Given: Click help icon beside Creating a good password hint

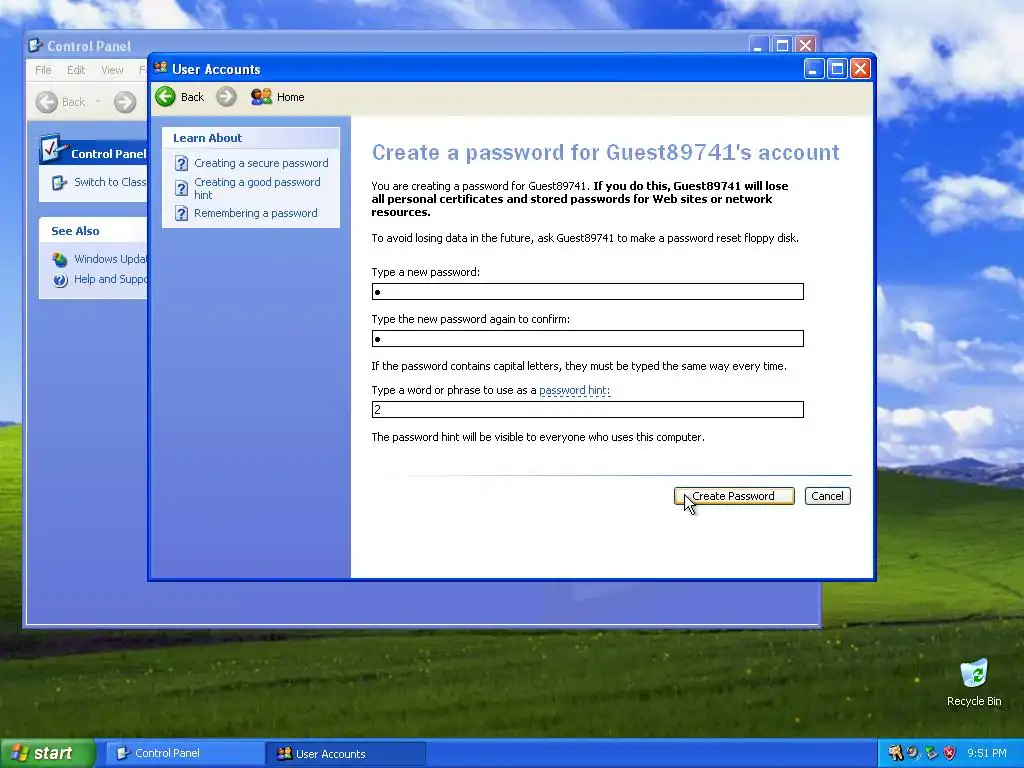Looking at the screenshot, I should [182, 188].
